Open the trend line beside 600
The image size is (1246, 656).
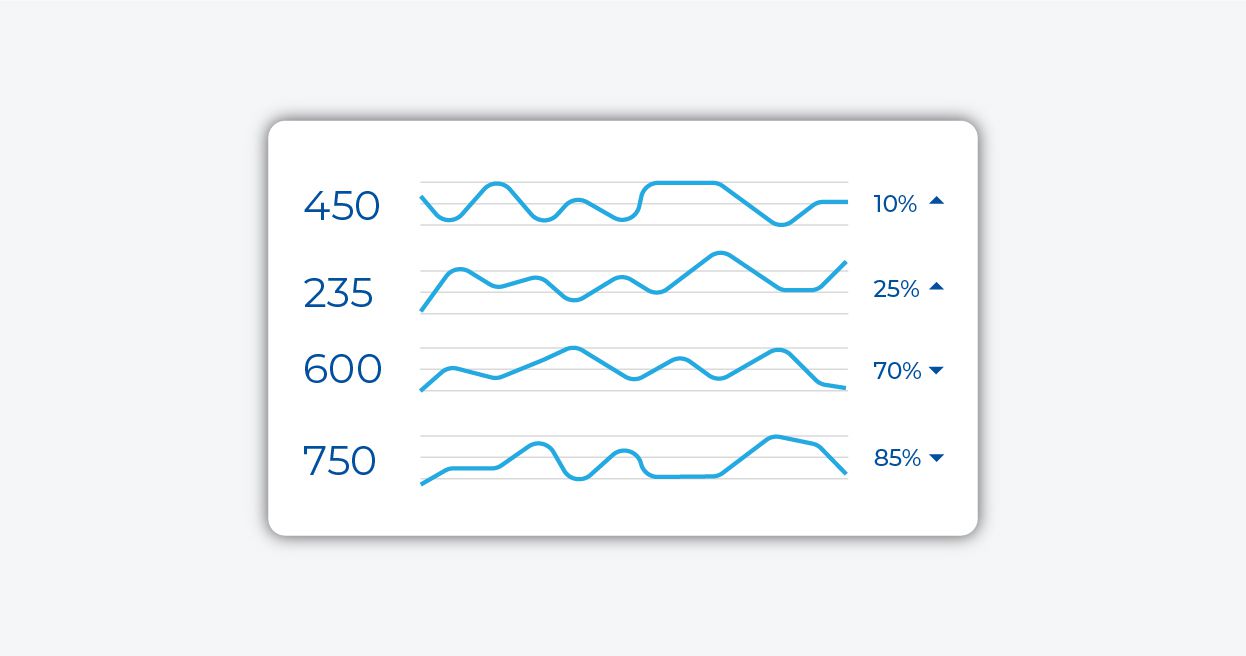pos(634,369)
